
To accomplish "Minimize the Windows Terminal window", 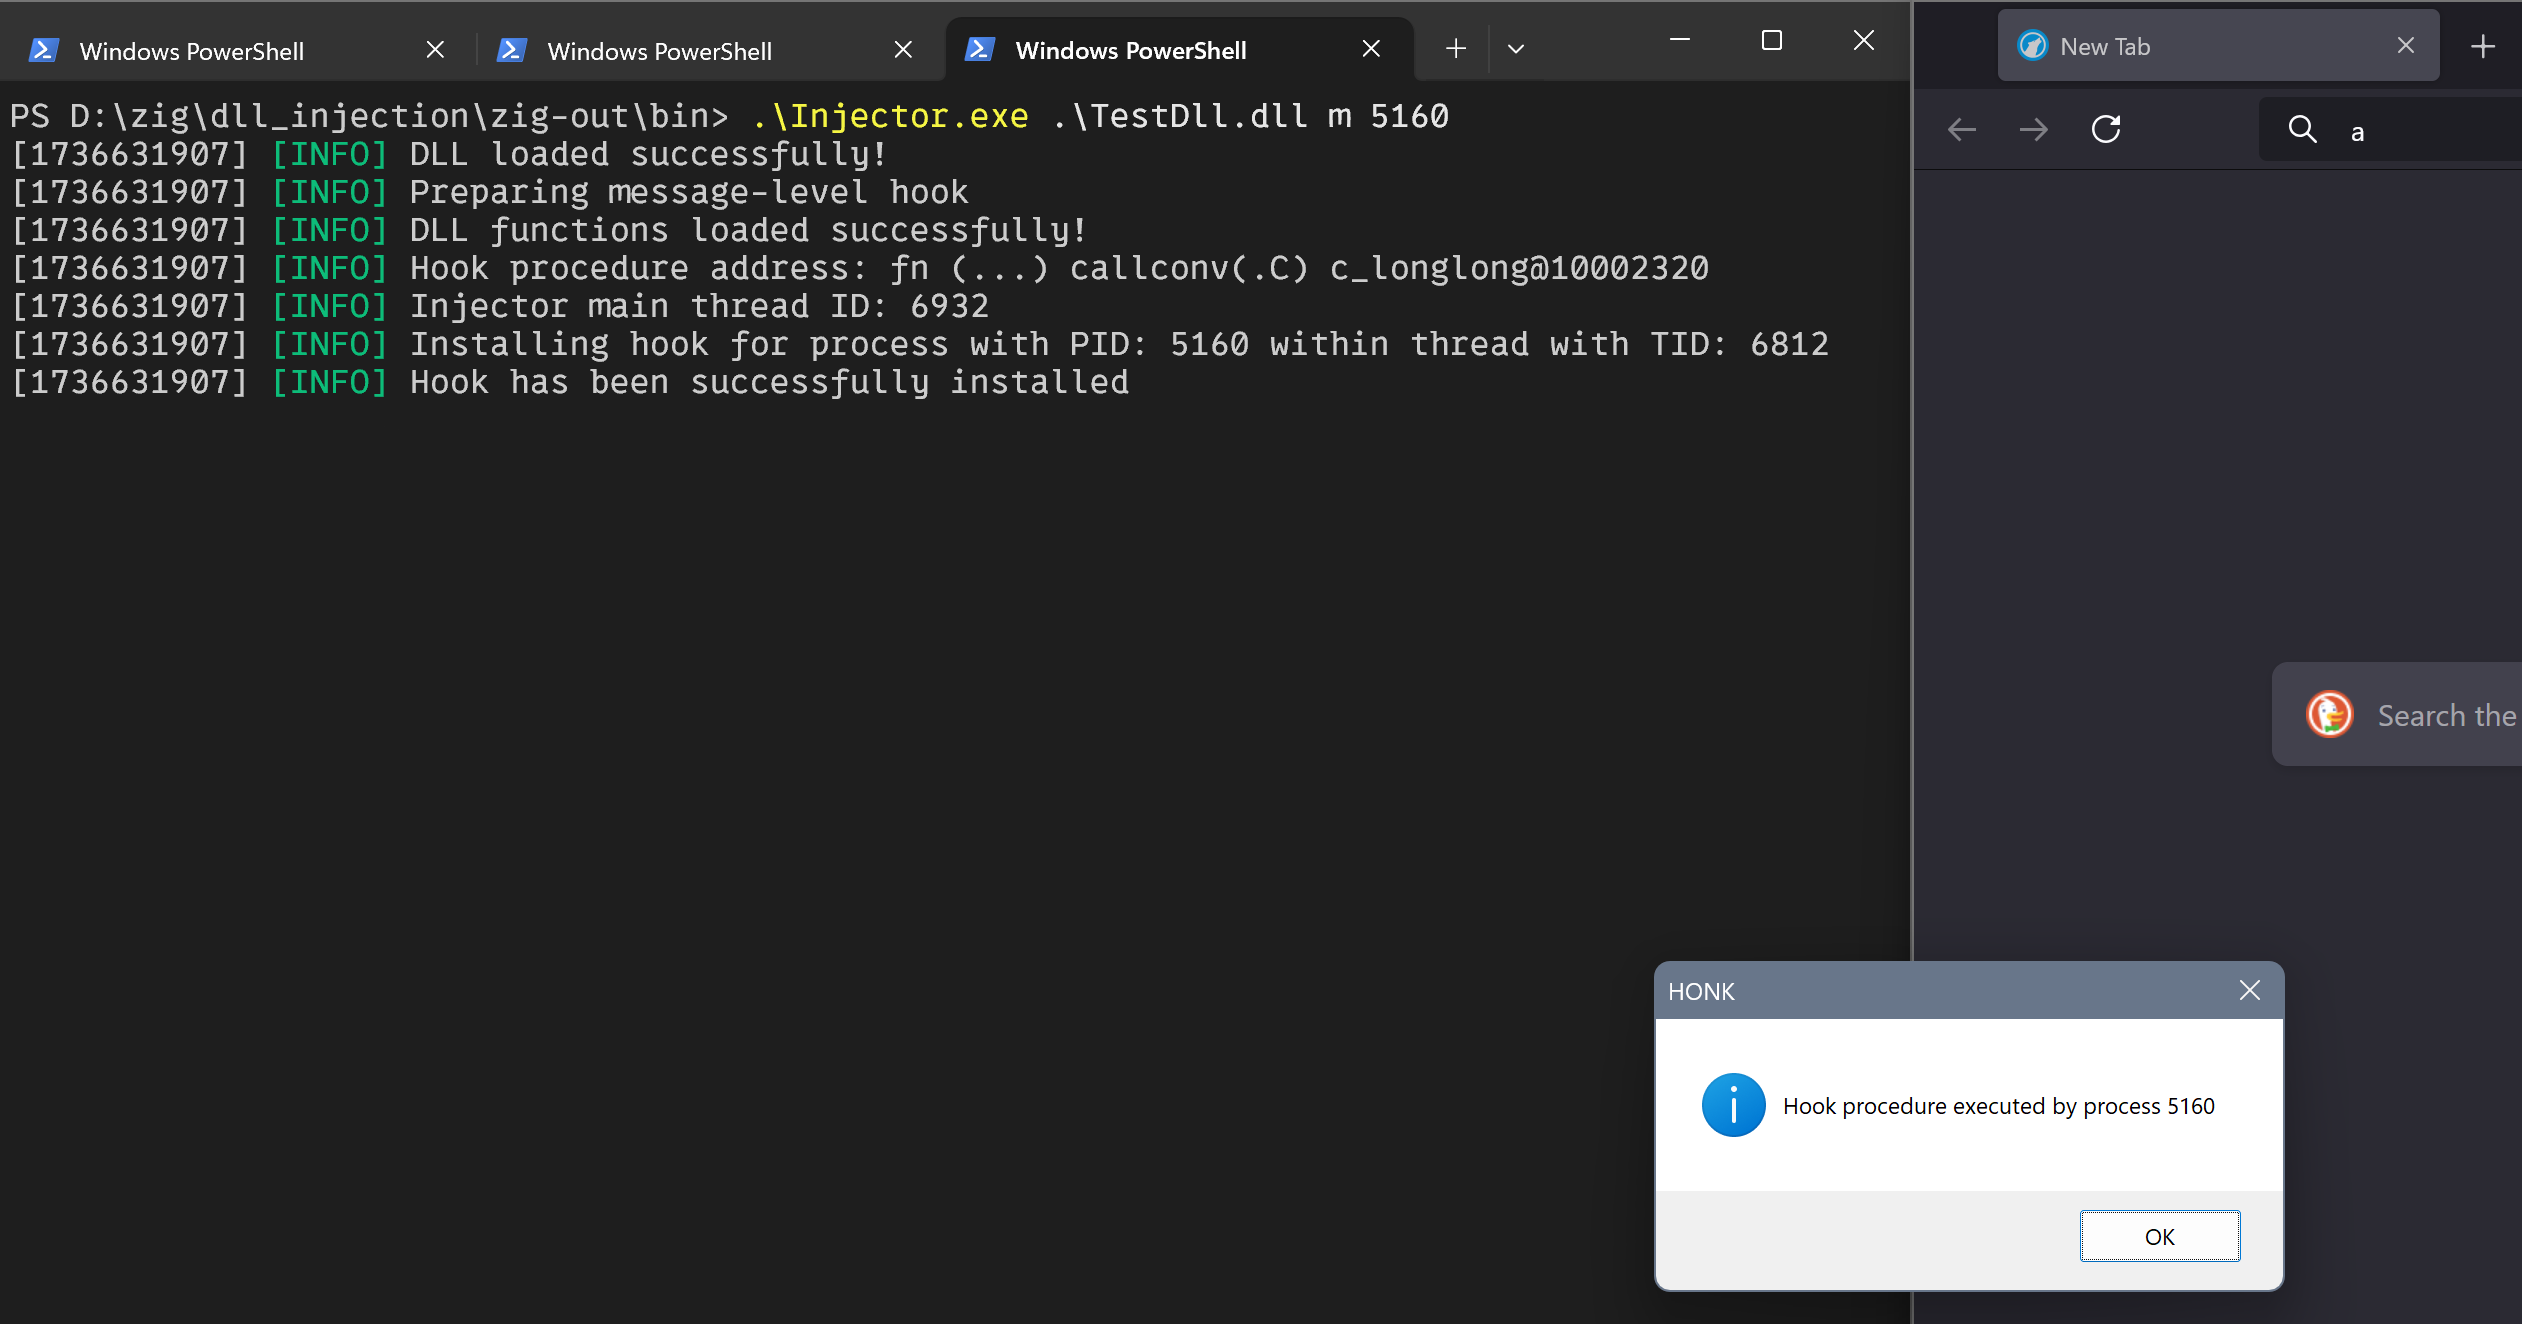I will pos(1680,40).
